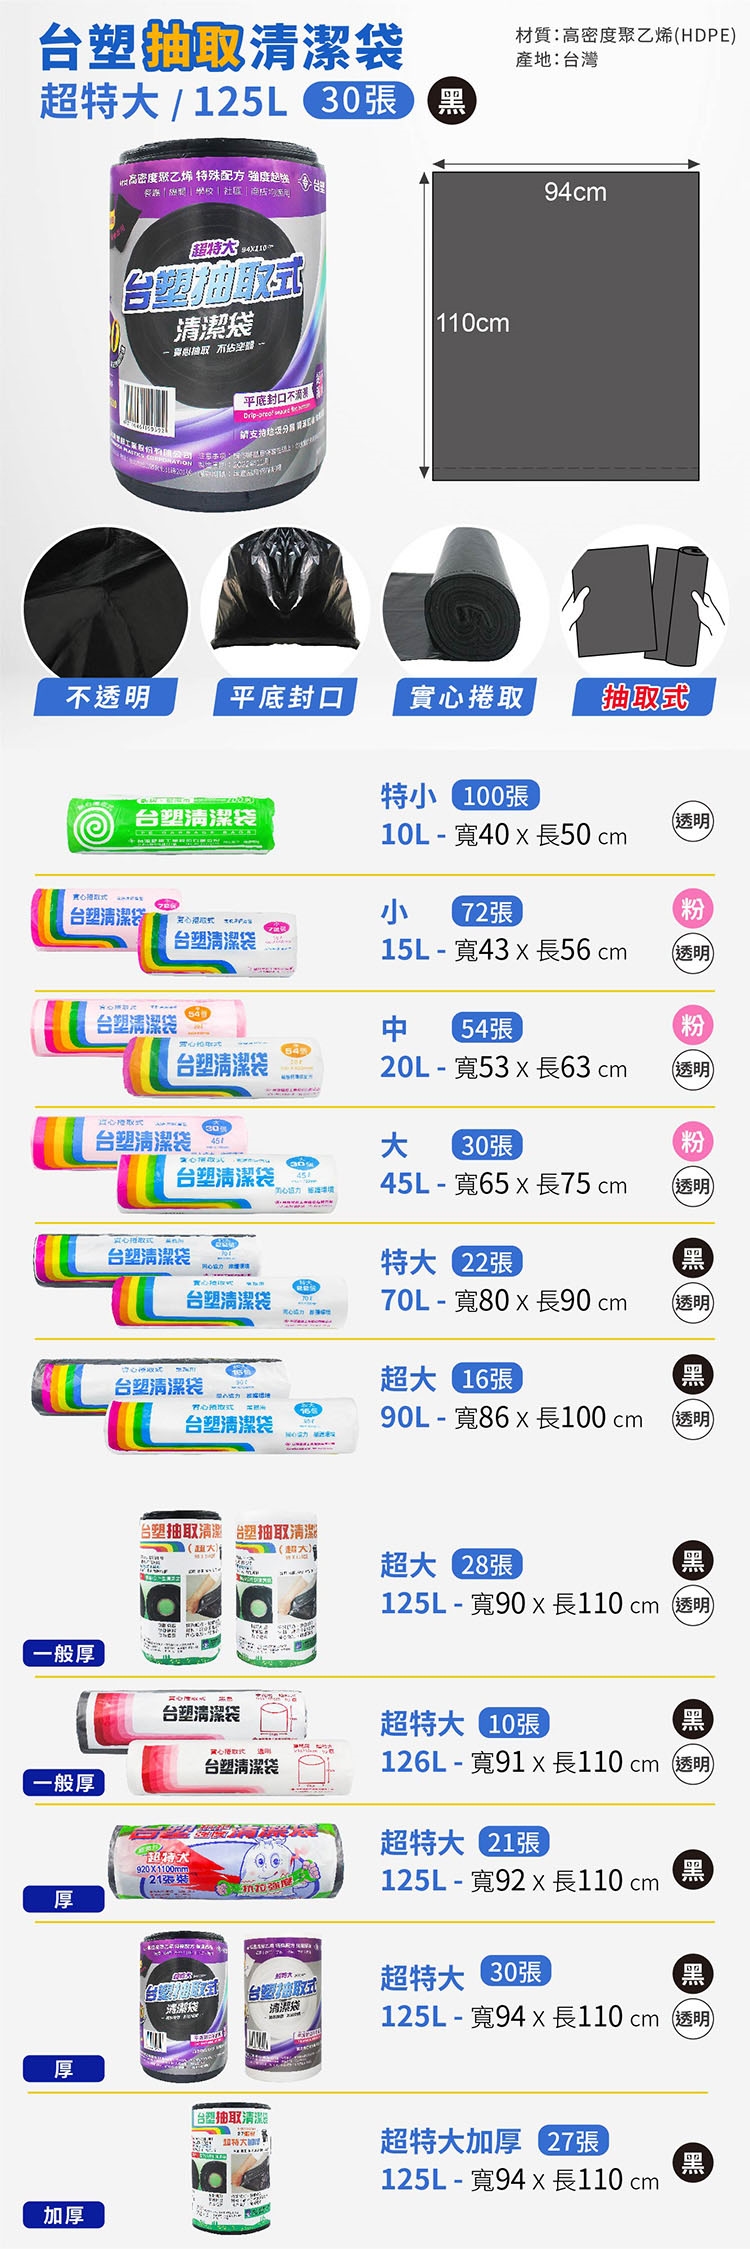750x2249 pixels.
Task: Click the 粉 color badge in 15L row
Action: (x=692, y=909)
